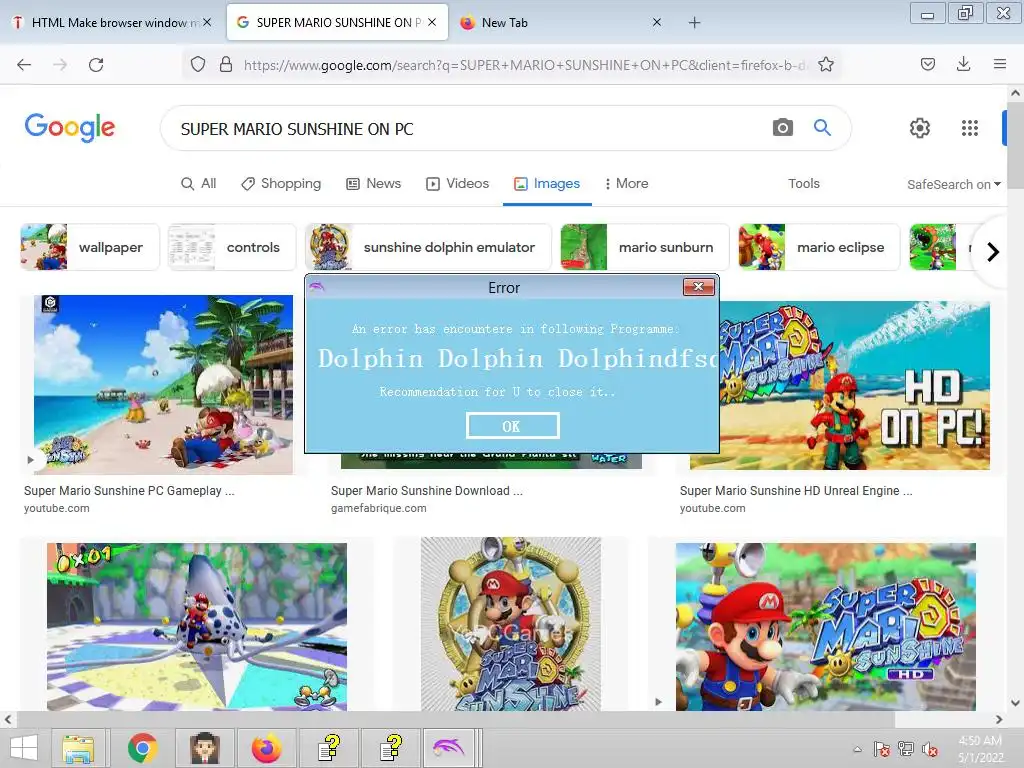Open the Action Center flag tray icon

point(882,749)
